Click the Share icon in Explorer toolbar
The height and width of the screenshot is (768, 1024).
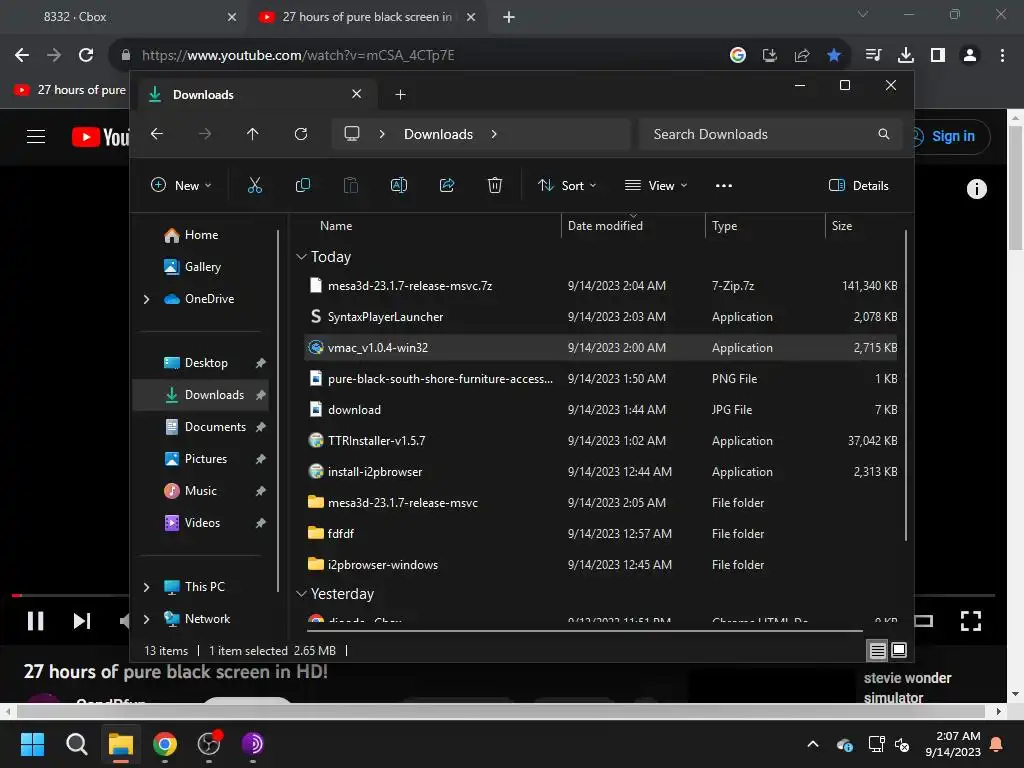point(447,185)
